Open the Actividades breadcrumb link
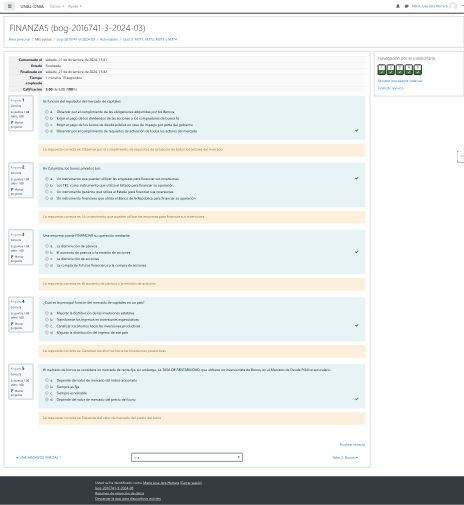The width and height of the screenshot is (464, 505). click(109, 39)
